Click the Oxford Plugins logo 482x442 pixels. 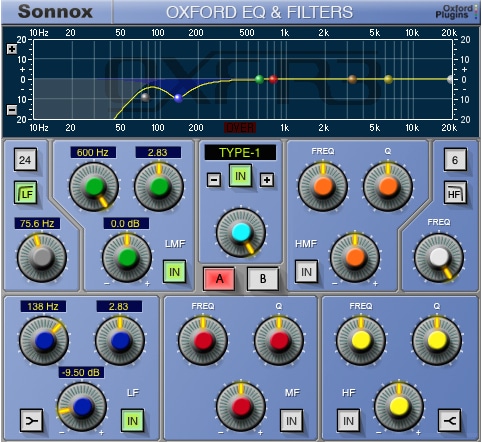click(456, 12)
